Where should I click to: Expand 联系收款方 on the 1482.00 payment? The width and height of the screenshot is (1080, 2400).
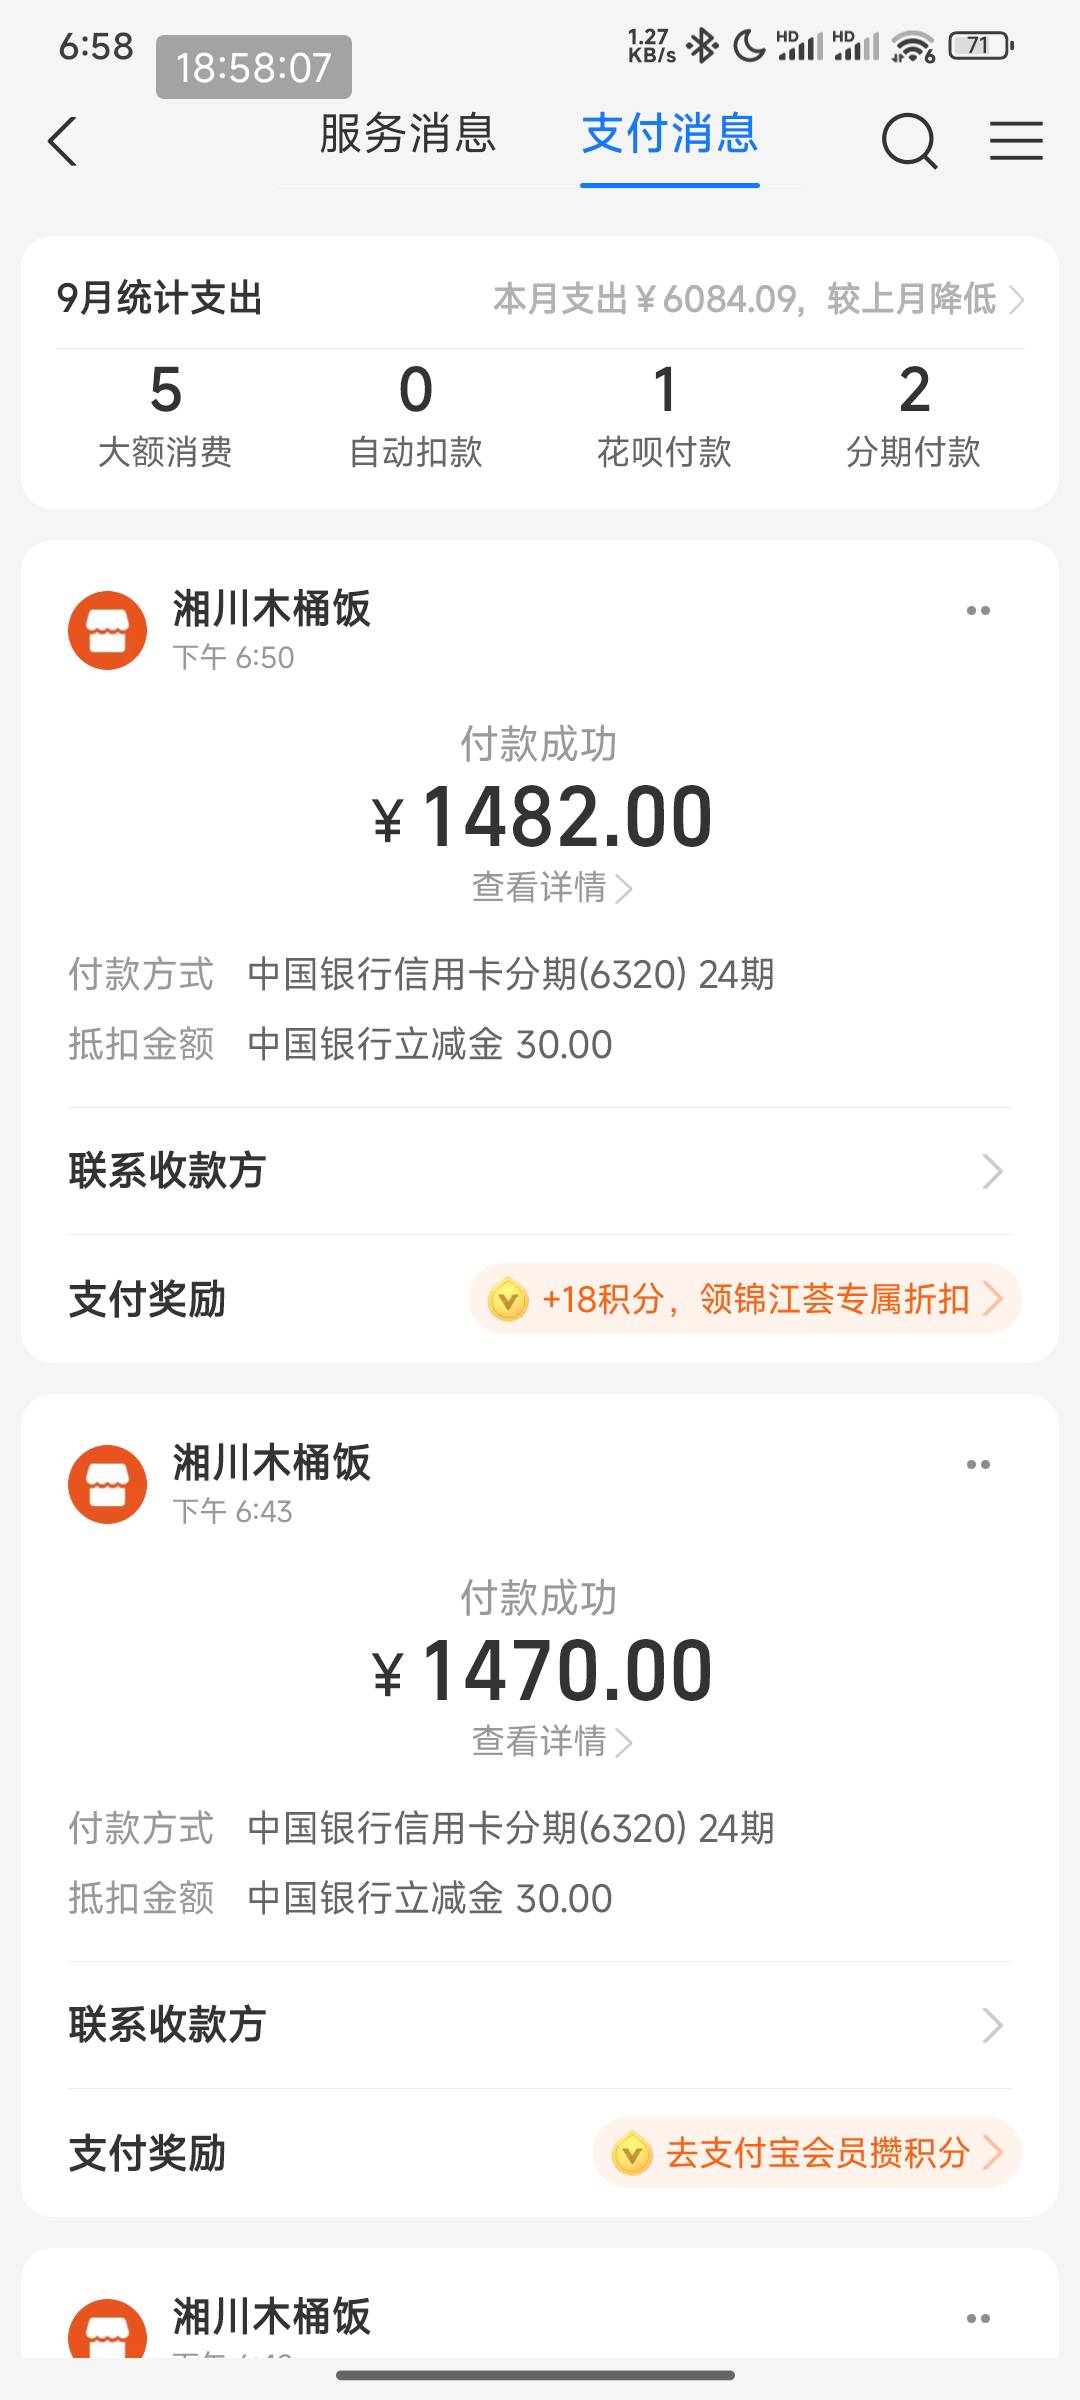[540, 1171]
